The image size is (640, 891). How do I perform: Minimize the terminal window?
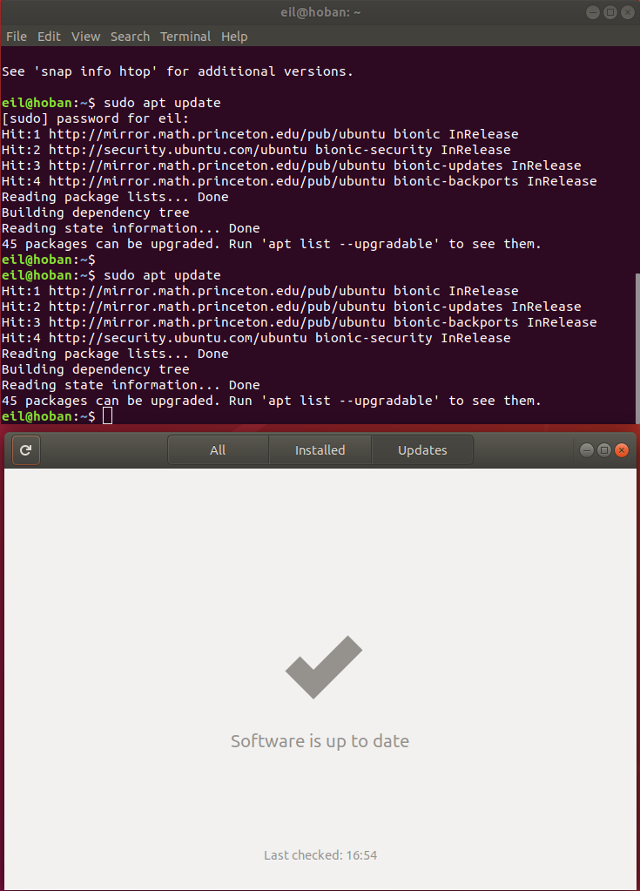pyautogui.click(x=593, y=12)
